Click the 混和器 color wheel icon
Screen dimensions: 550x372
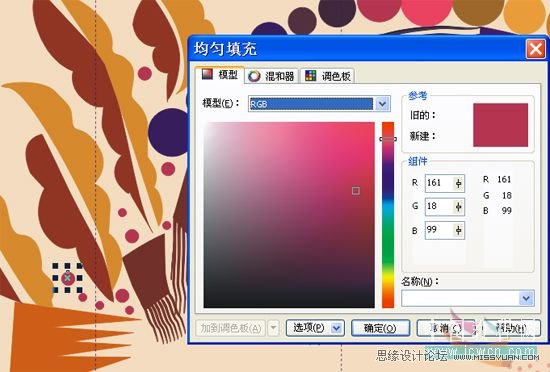(x=254, y=76)
